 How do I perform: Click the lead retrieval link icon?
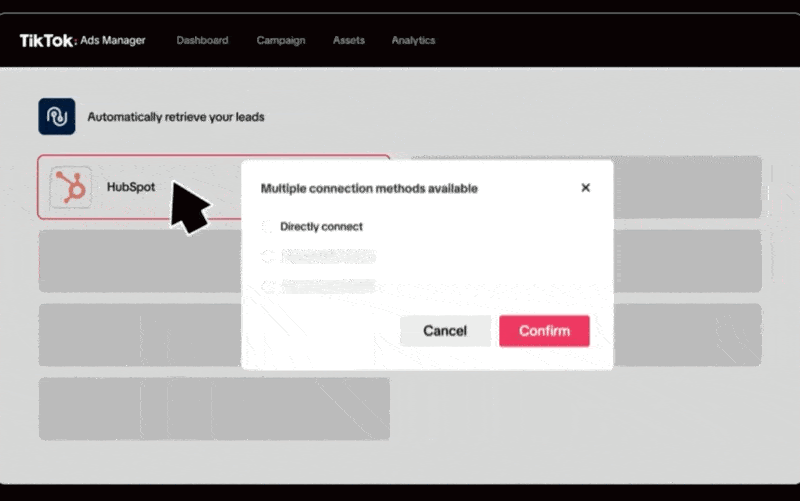tap(57, 116)
